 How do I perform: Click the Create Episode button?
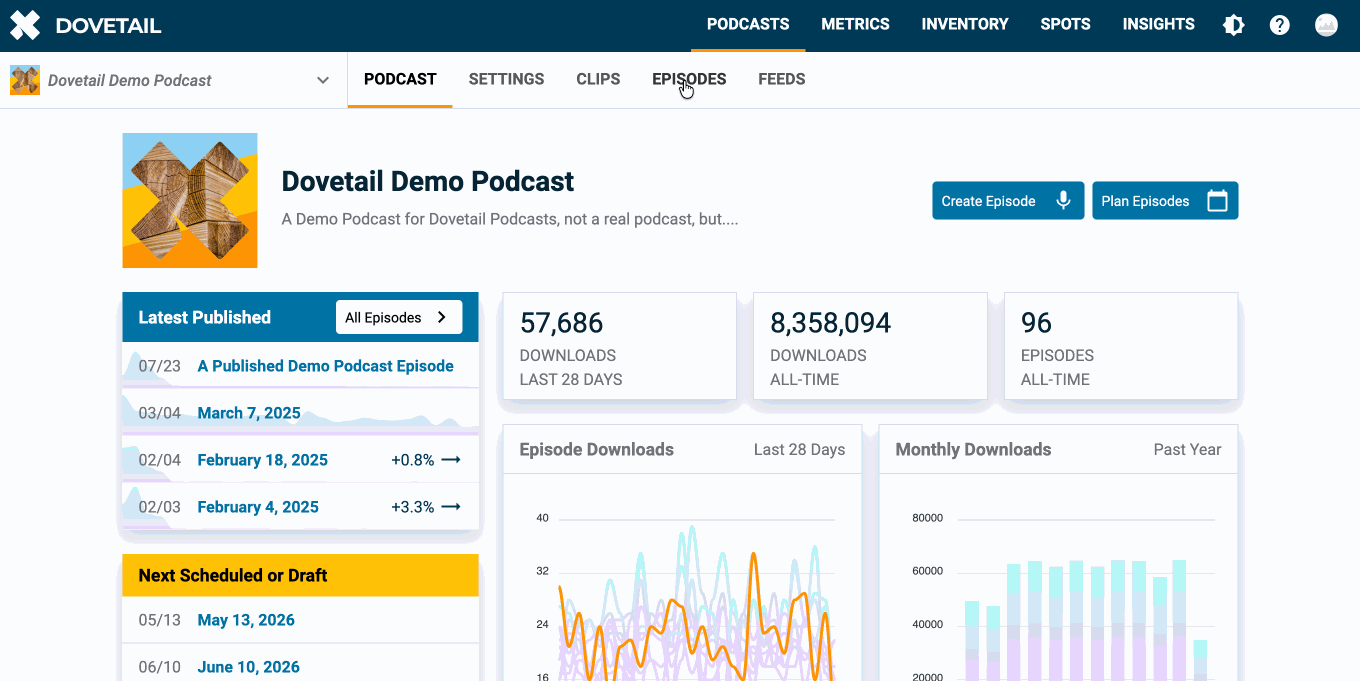(1008, 200)
